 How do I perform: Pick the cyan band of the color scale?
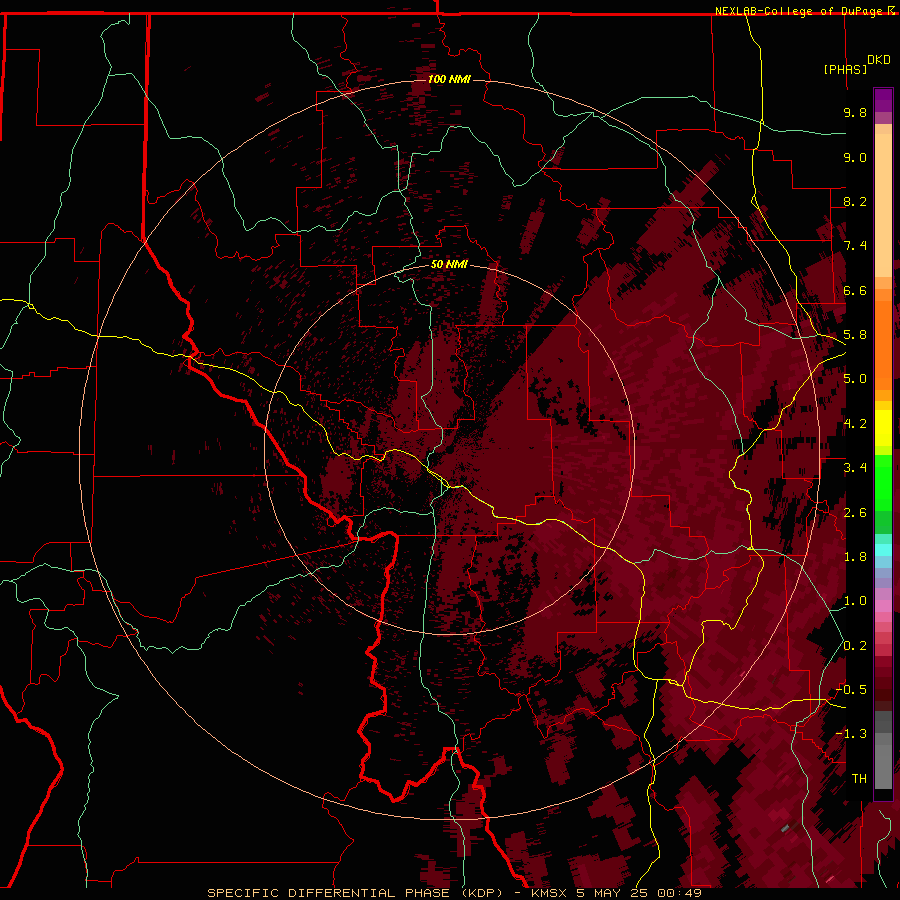[x=883, y=550]
